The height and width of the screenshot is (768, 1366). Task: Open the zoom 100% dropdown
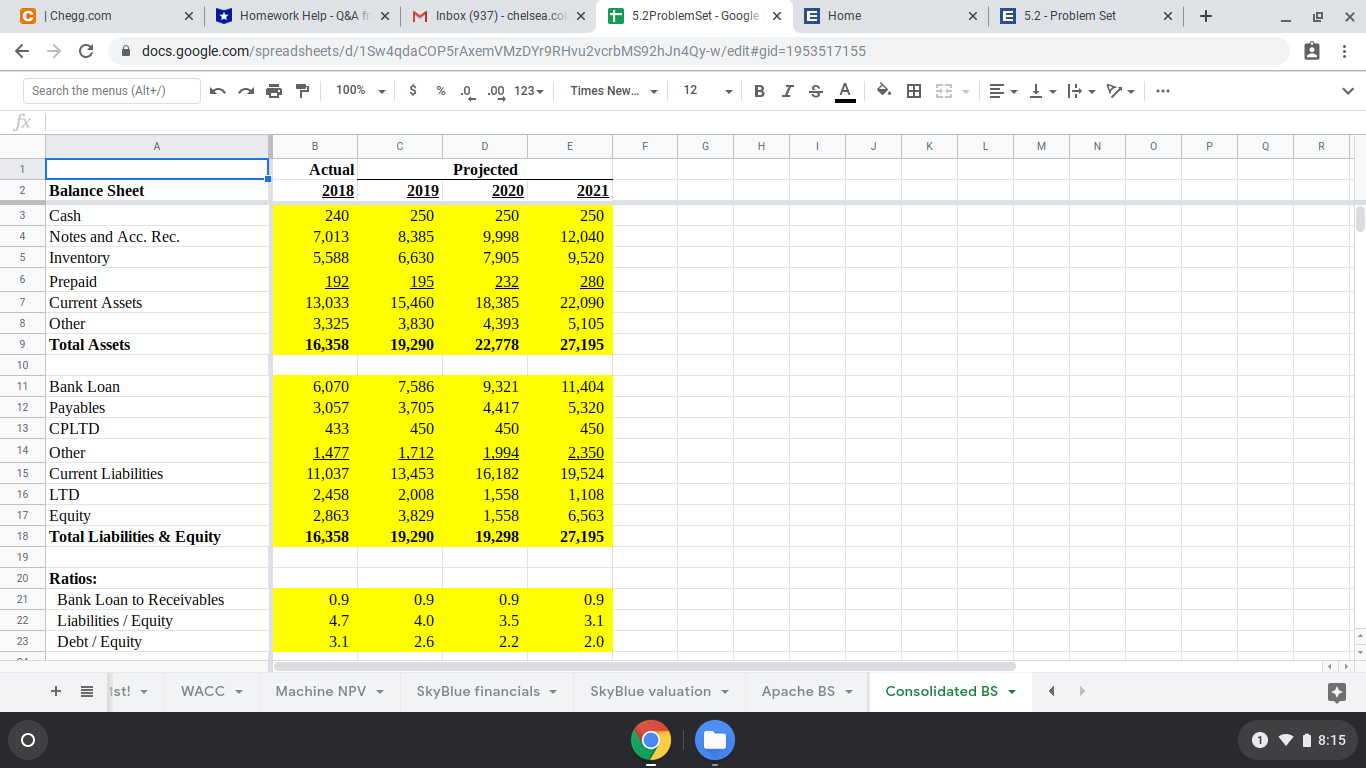click(360, 91)
